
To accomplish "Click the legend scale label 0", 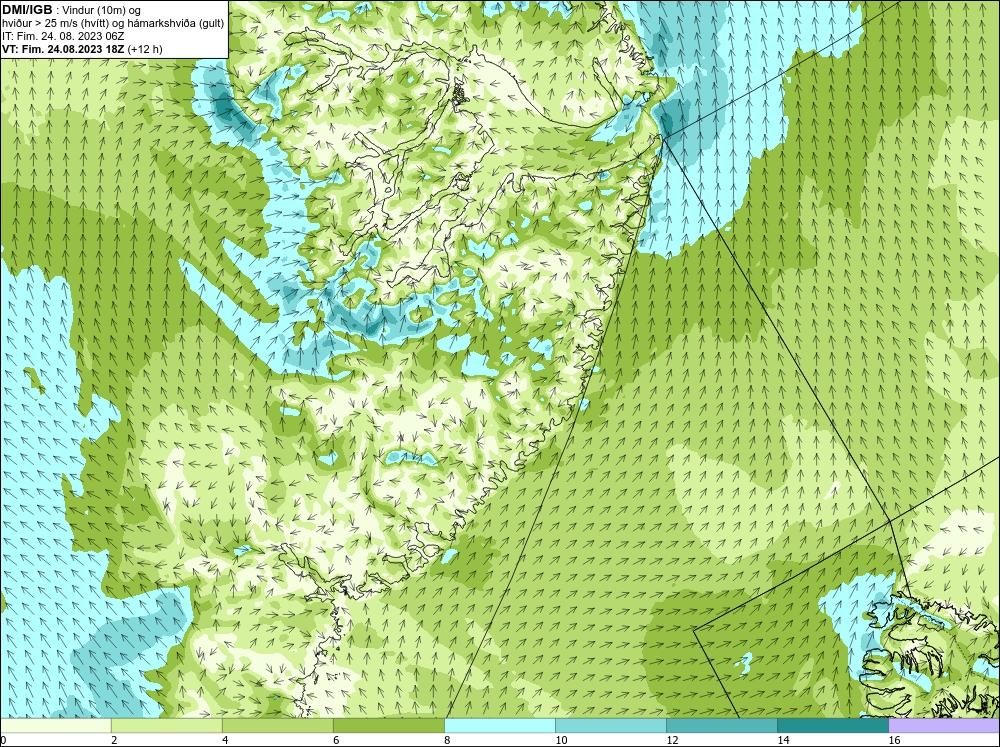I will click(x=3, y=740).
